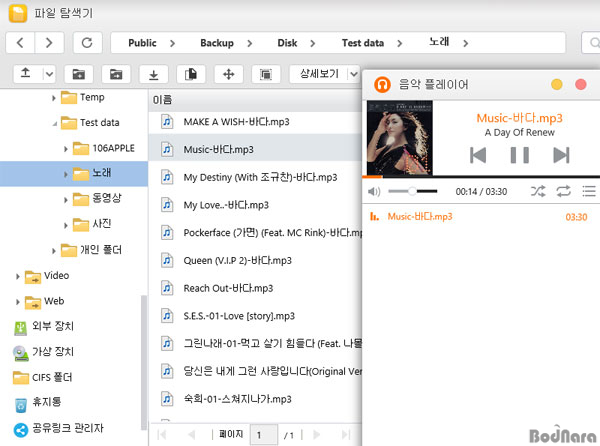This screenshot has height=446, width=600.
Task: Expand the 106APPLE folder node
Action: tap(65, 149)
